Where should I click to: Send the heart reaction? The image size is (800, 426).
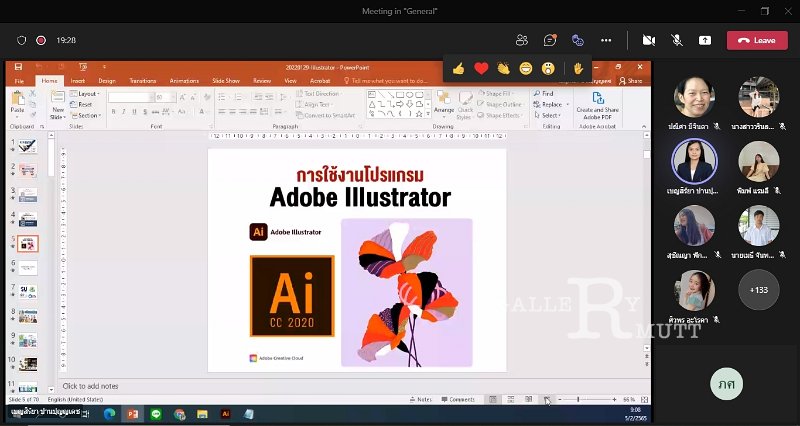click(x=481, y=69)
